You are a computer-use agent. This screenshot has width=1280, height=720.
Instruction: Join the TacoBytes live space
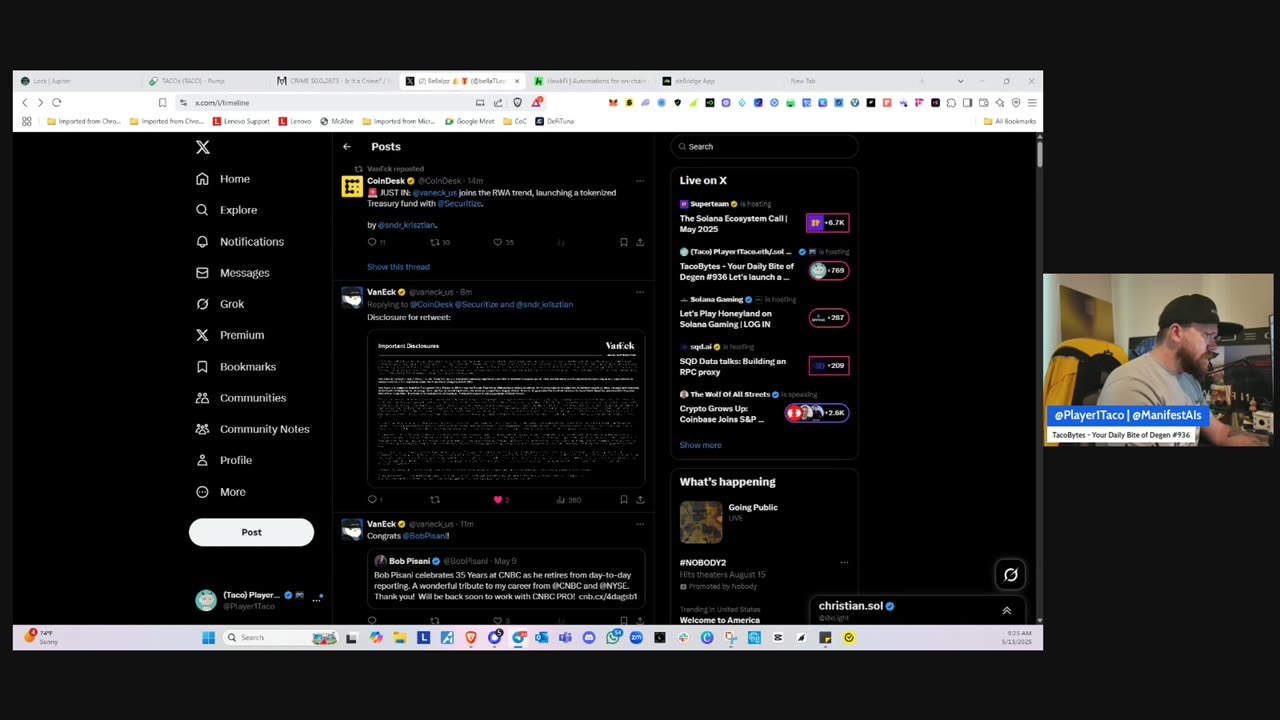tap(828, 270)
